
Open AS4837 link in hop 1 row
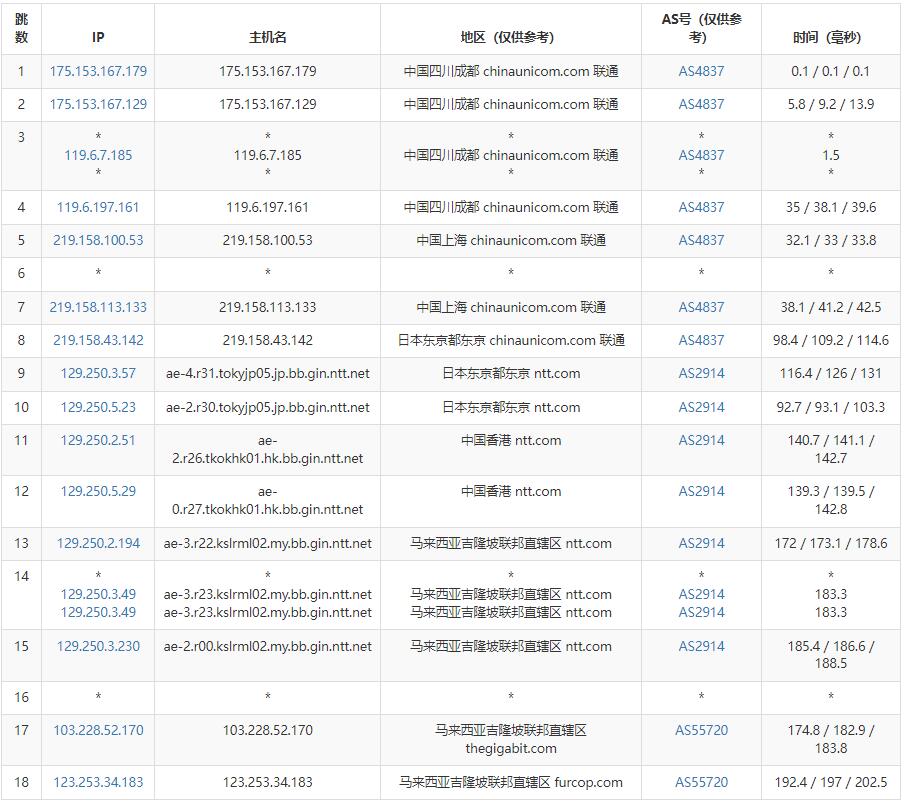tap(701, 71)
